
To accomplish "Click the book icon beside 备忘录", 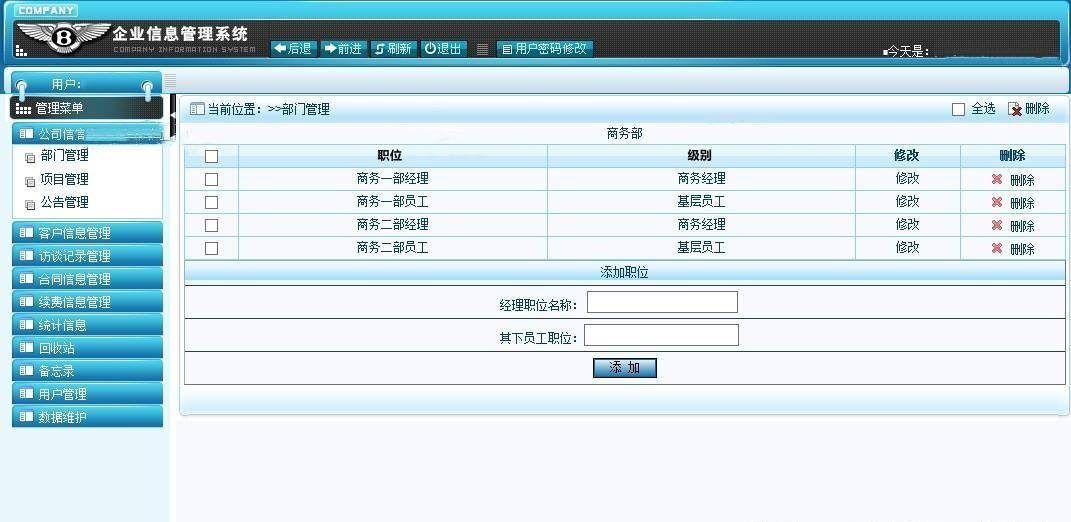I will (x=27, y=370).
